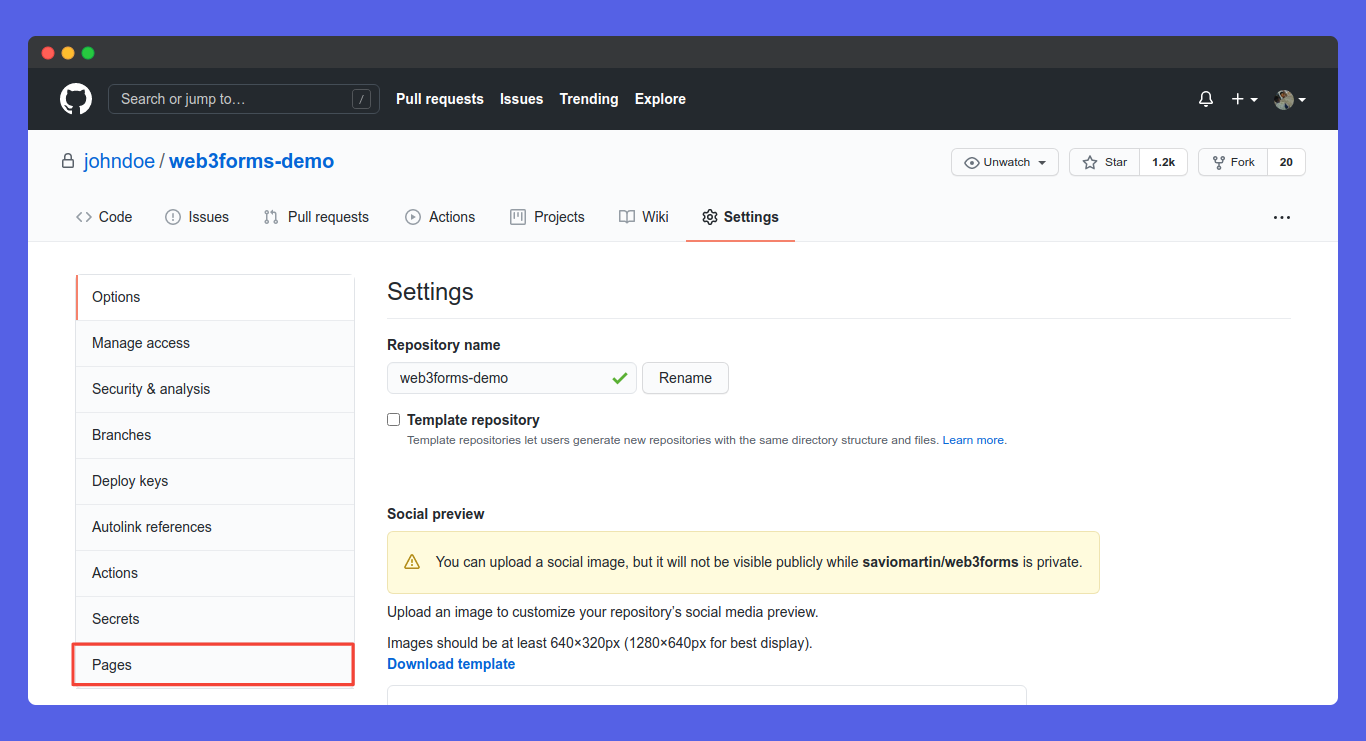The height and width of the screenshot is (741, 1366).
Task: Click the warning triangle in social preview notice
Action: [412, 562]
